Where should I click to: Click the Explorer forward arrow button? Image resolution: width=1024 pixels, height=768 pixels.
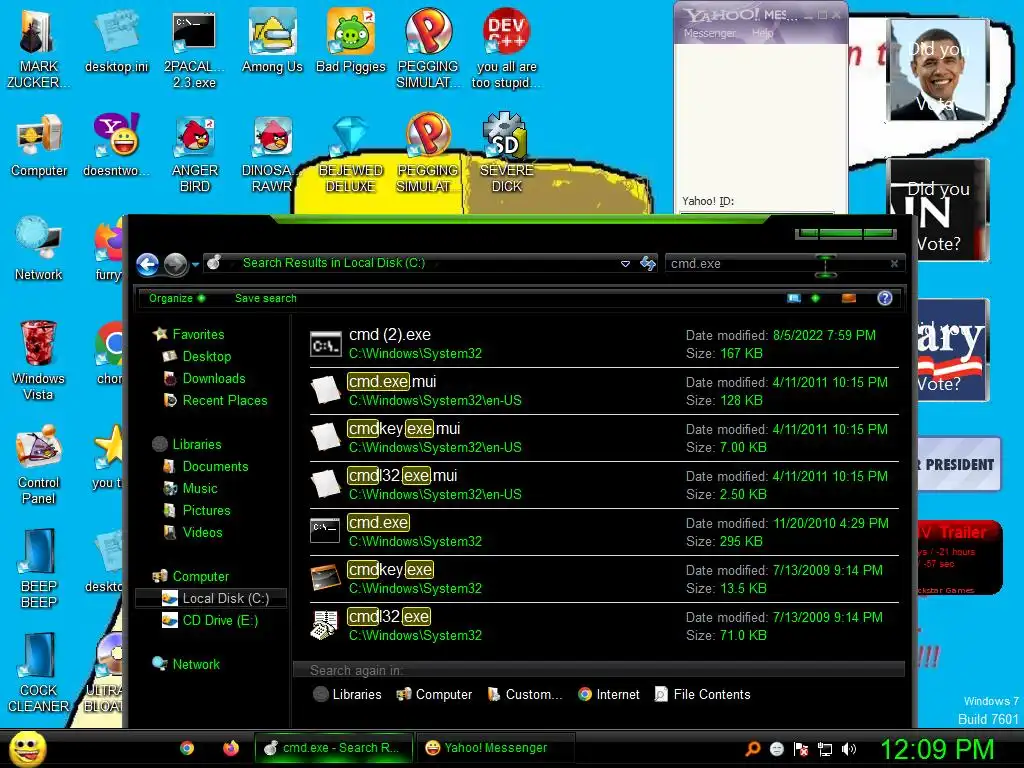[175, 264]
